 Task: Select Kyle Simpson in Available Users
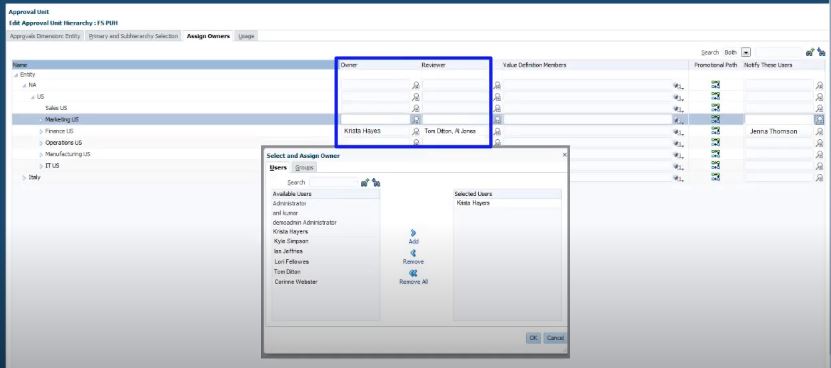click(x=291, y=241)
